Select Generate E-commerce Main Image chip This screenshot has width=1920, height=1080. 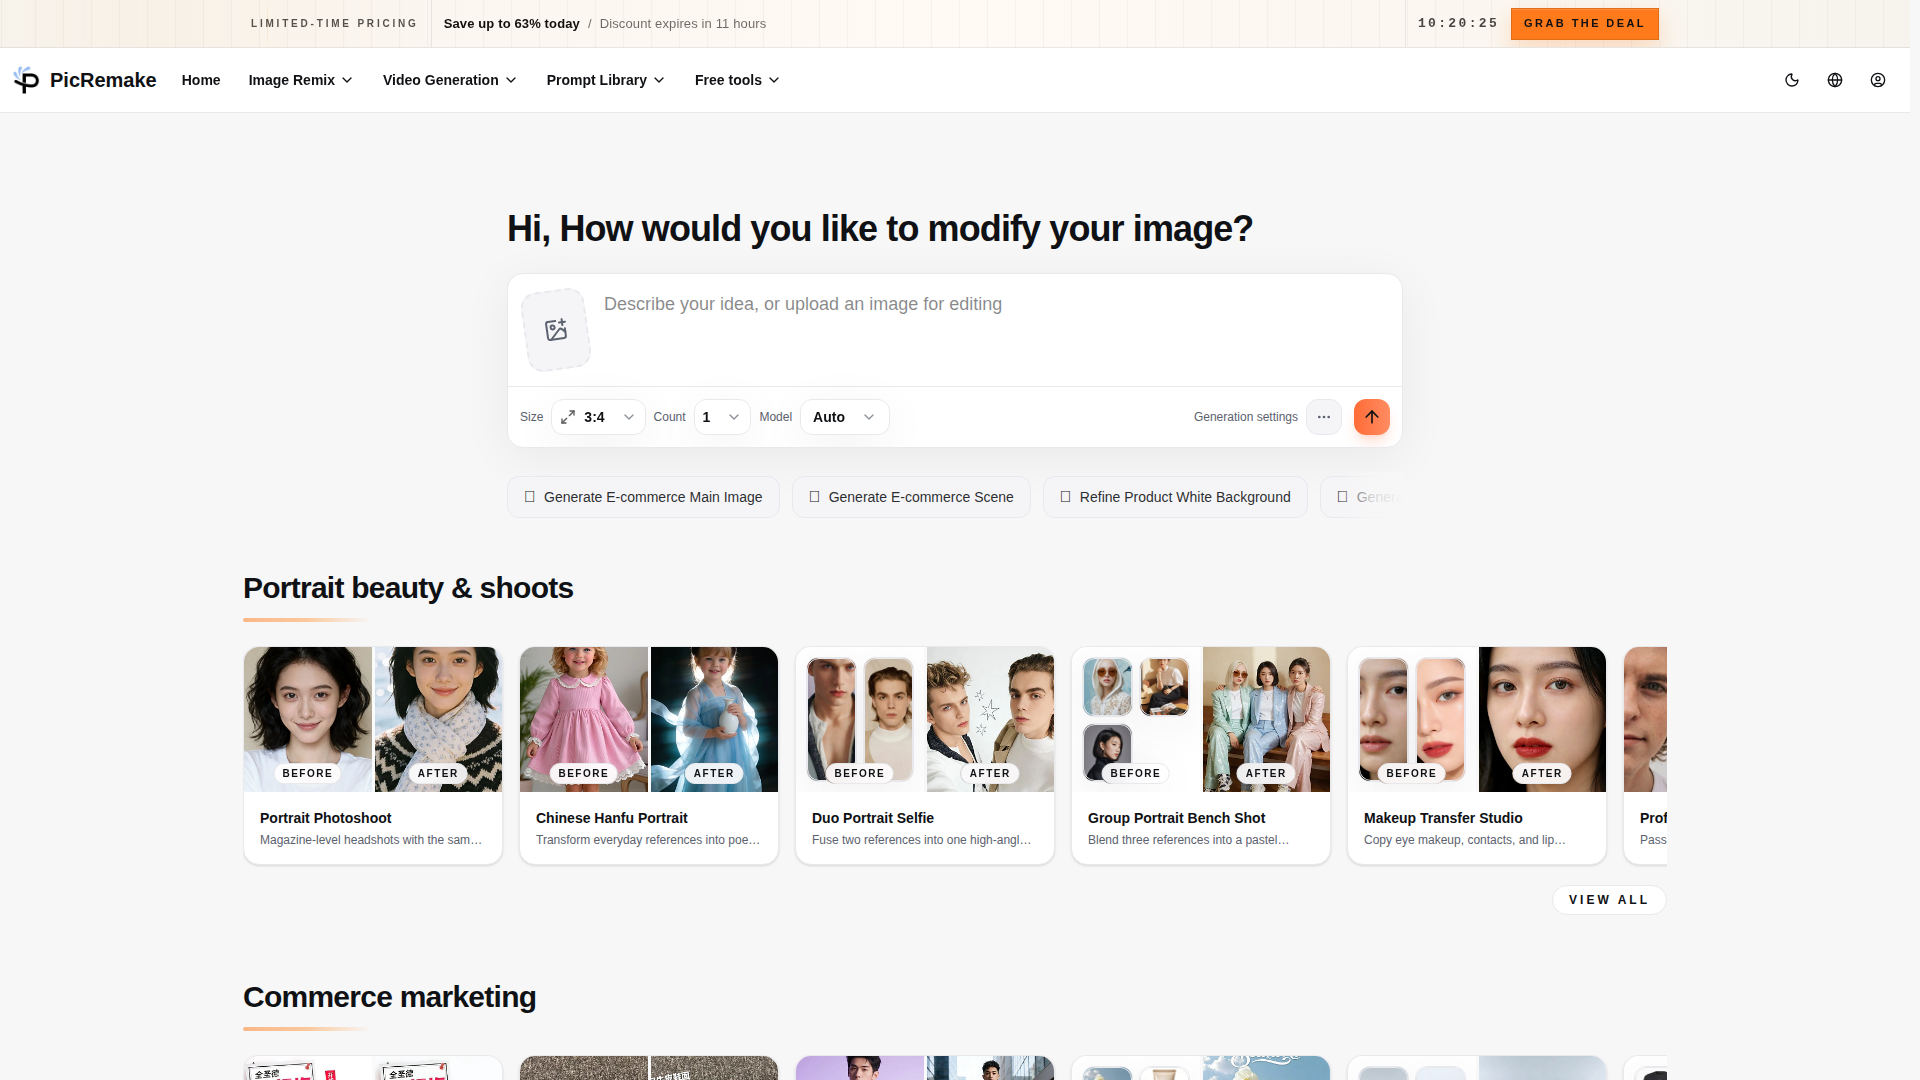(x=643, y=497)
